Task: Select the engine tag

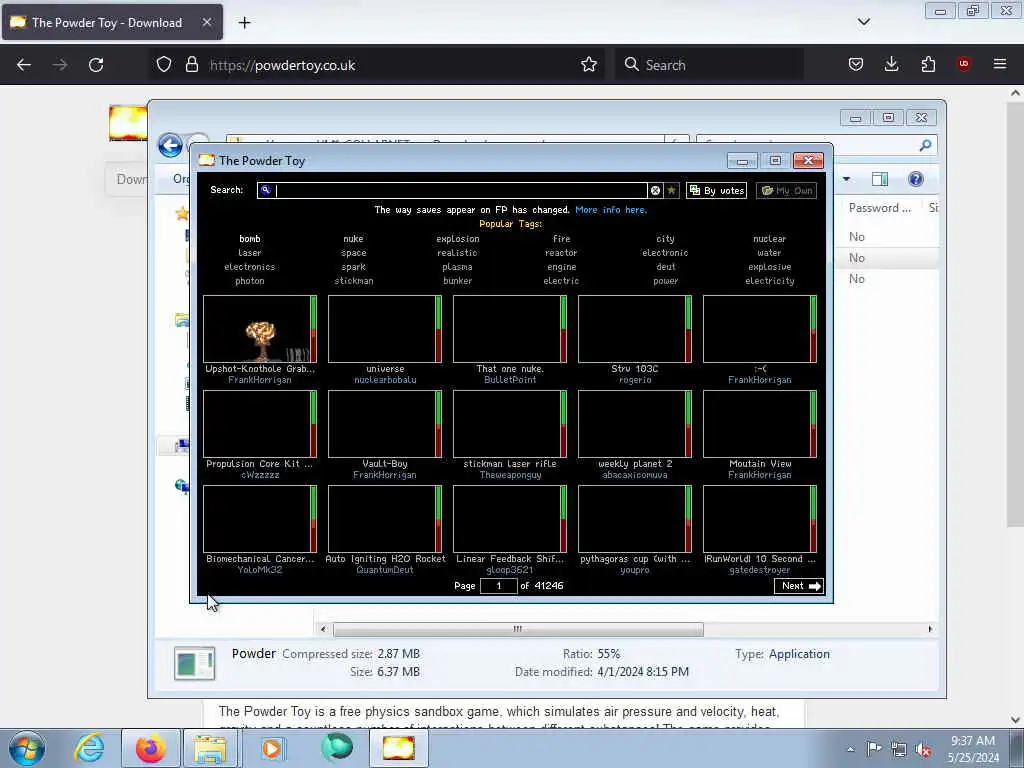Action: 561,267
